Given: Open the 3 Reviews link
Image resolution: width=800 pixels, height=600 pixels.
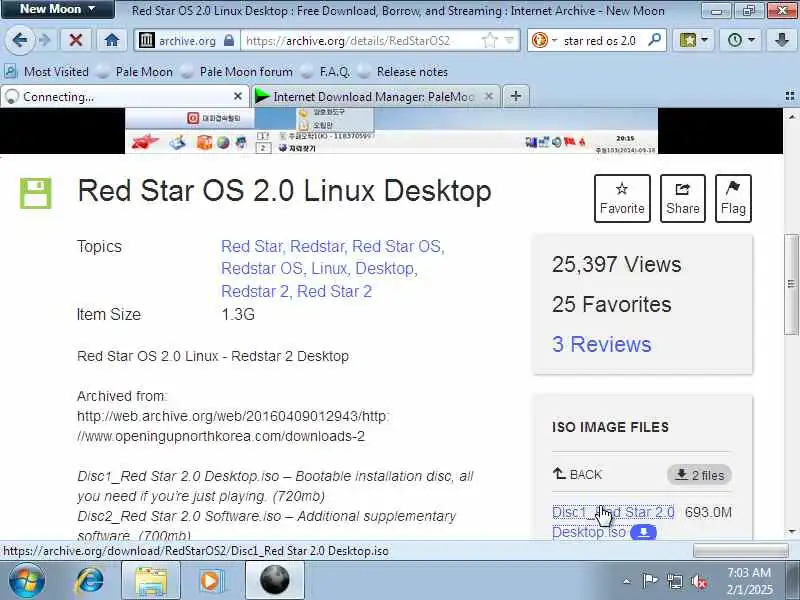Looking at the screenshot, I should coord(602,344).
